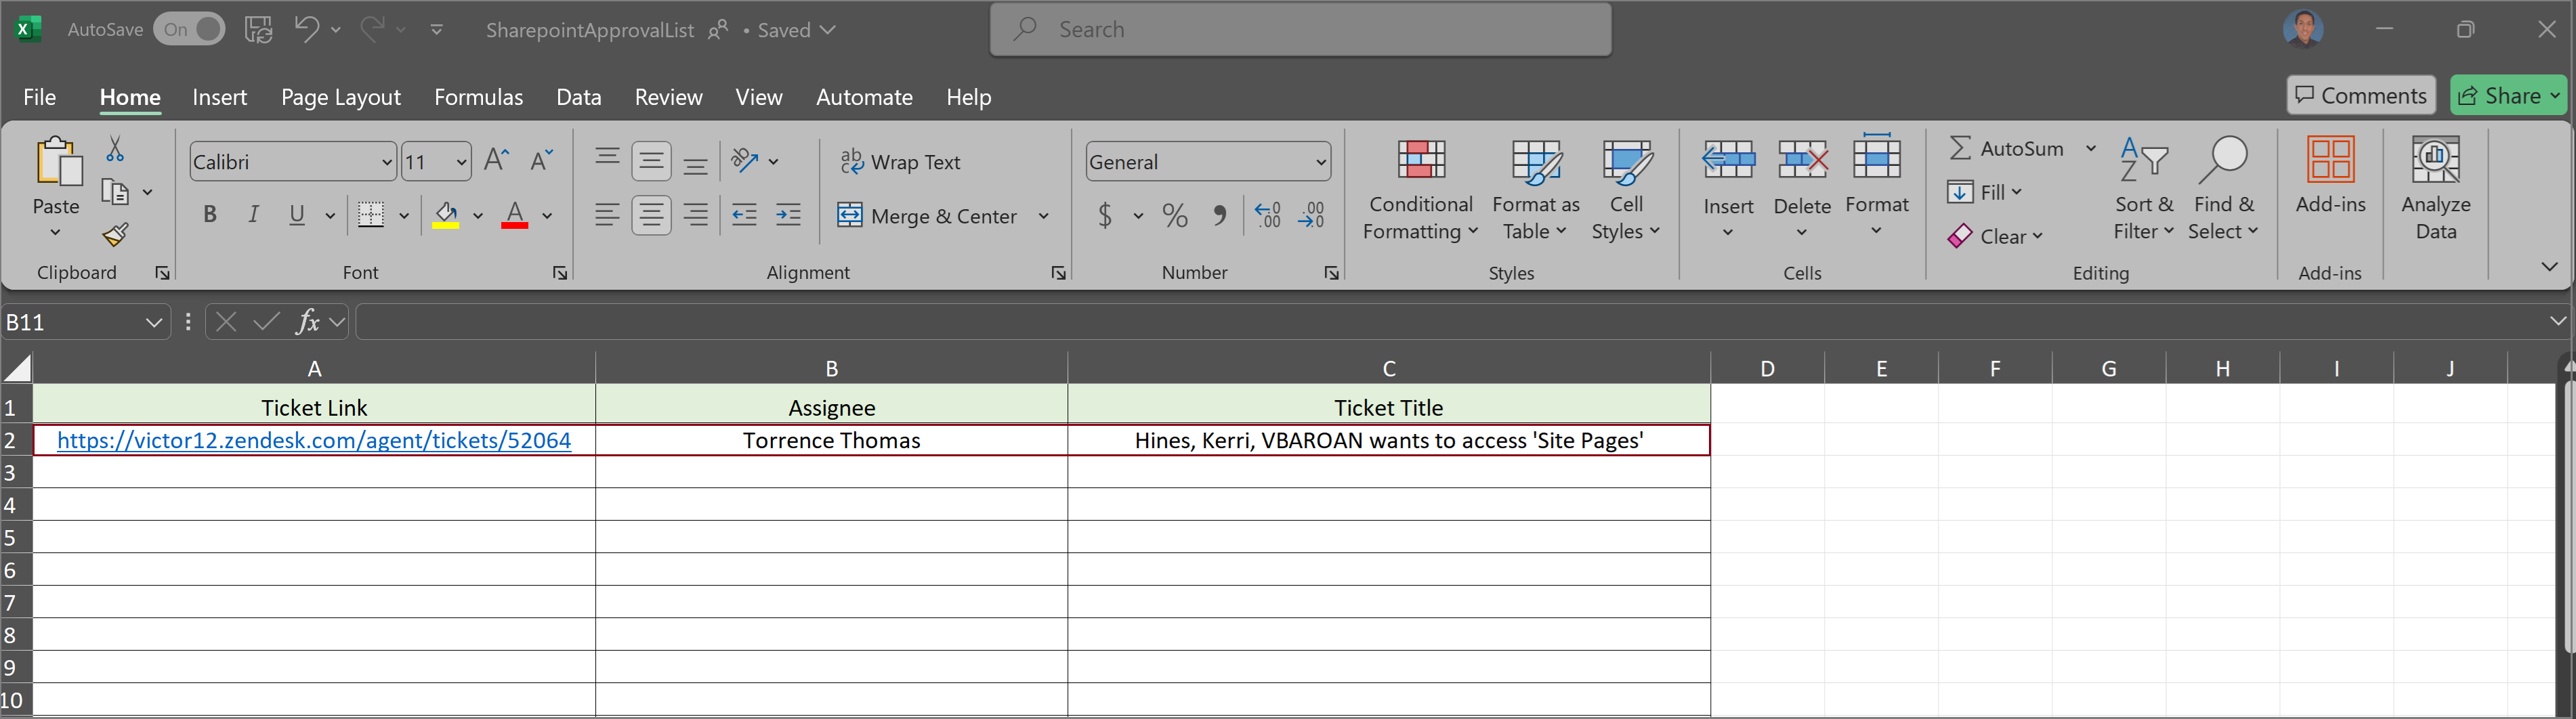Select the Format Painter brush
The height and width of the screenshot is (719, 2576).
tap(115, 235)
